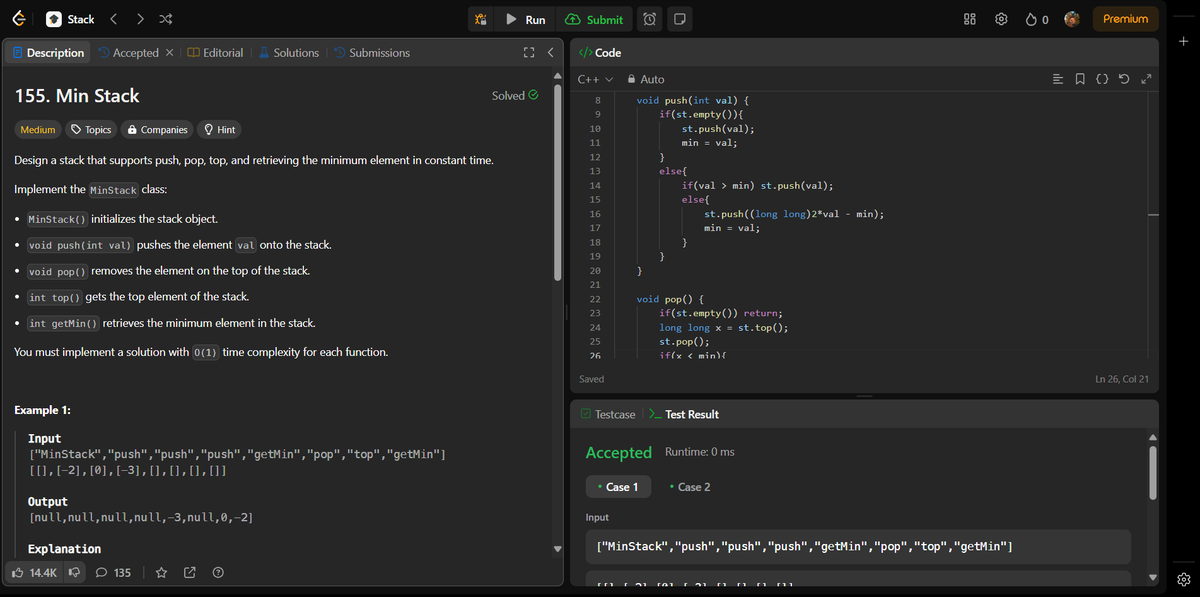
Task: Click the Medium difficulty badge
Action: [x=38, y=130]
